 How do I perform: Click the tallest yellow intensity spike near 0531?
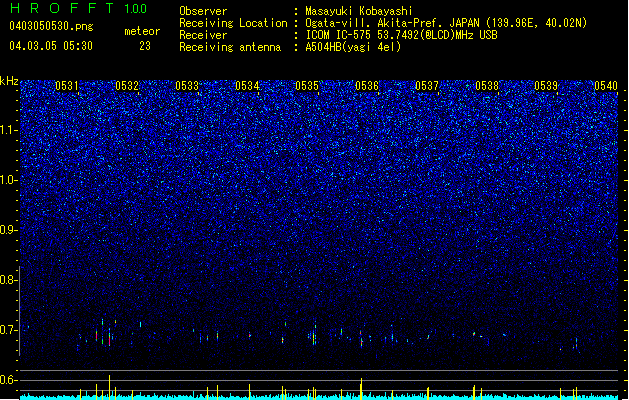[110, 387]
